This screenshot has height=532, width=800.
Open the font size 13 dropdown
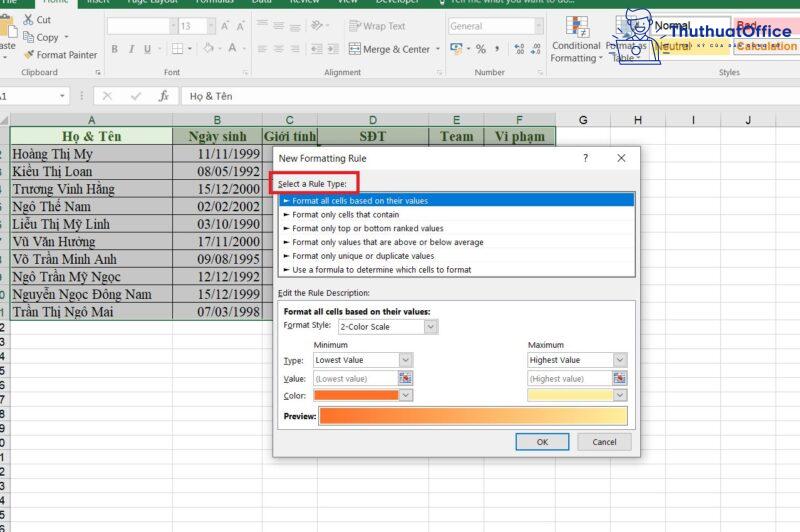tap(211, 26)
